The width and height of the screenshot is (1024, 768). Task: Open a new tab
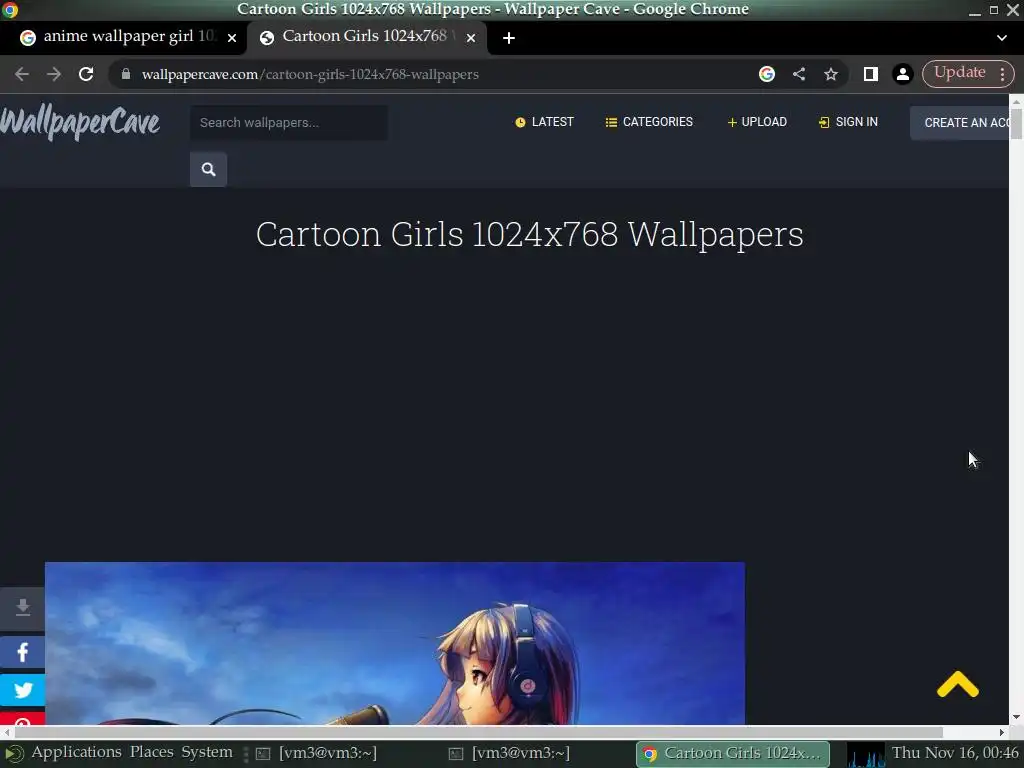tap(509, 38)
